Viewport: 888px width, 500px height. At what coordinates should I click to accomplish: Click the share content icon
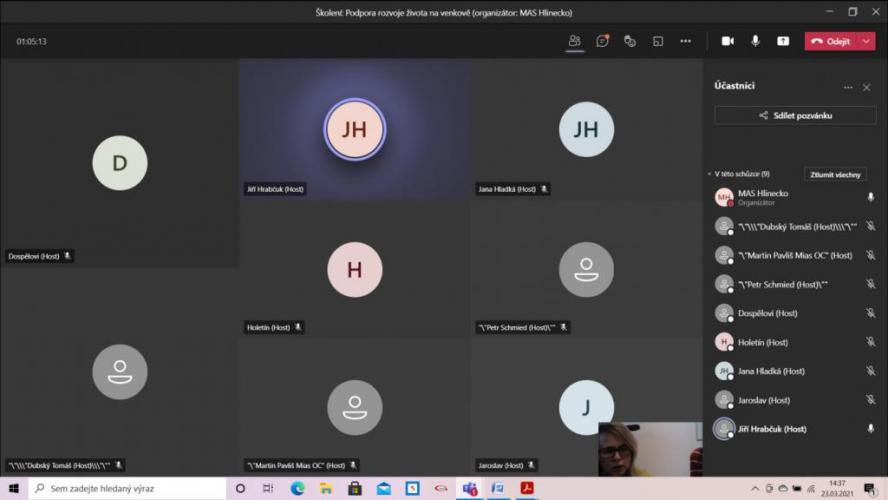(x=783, y=41)
